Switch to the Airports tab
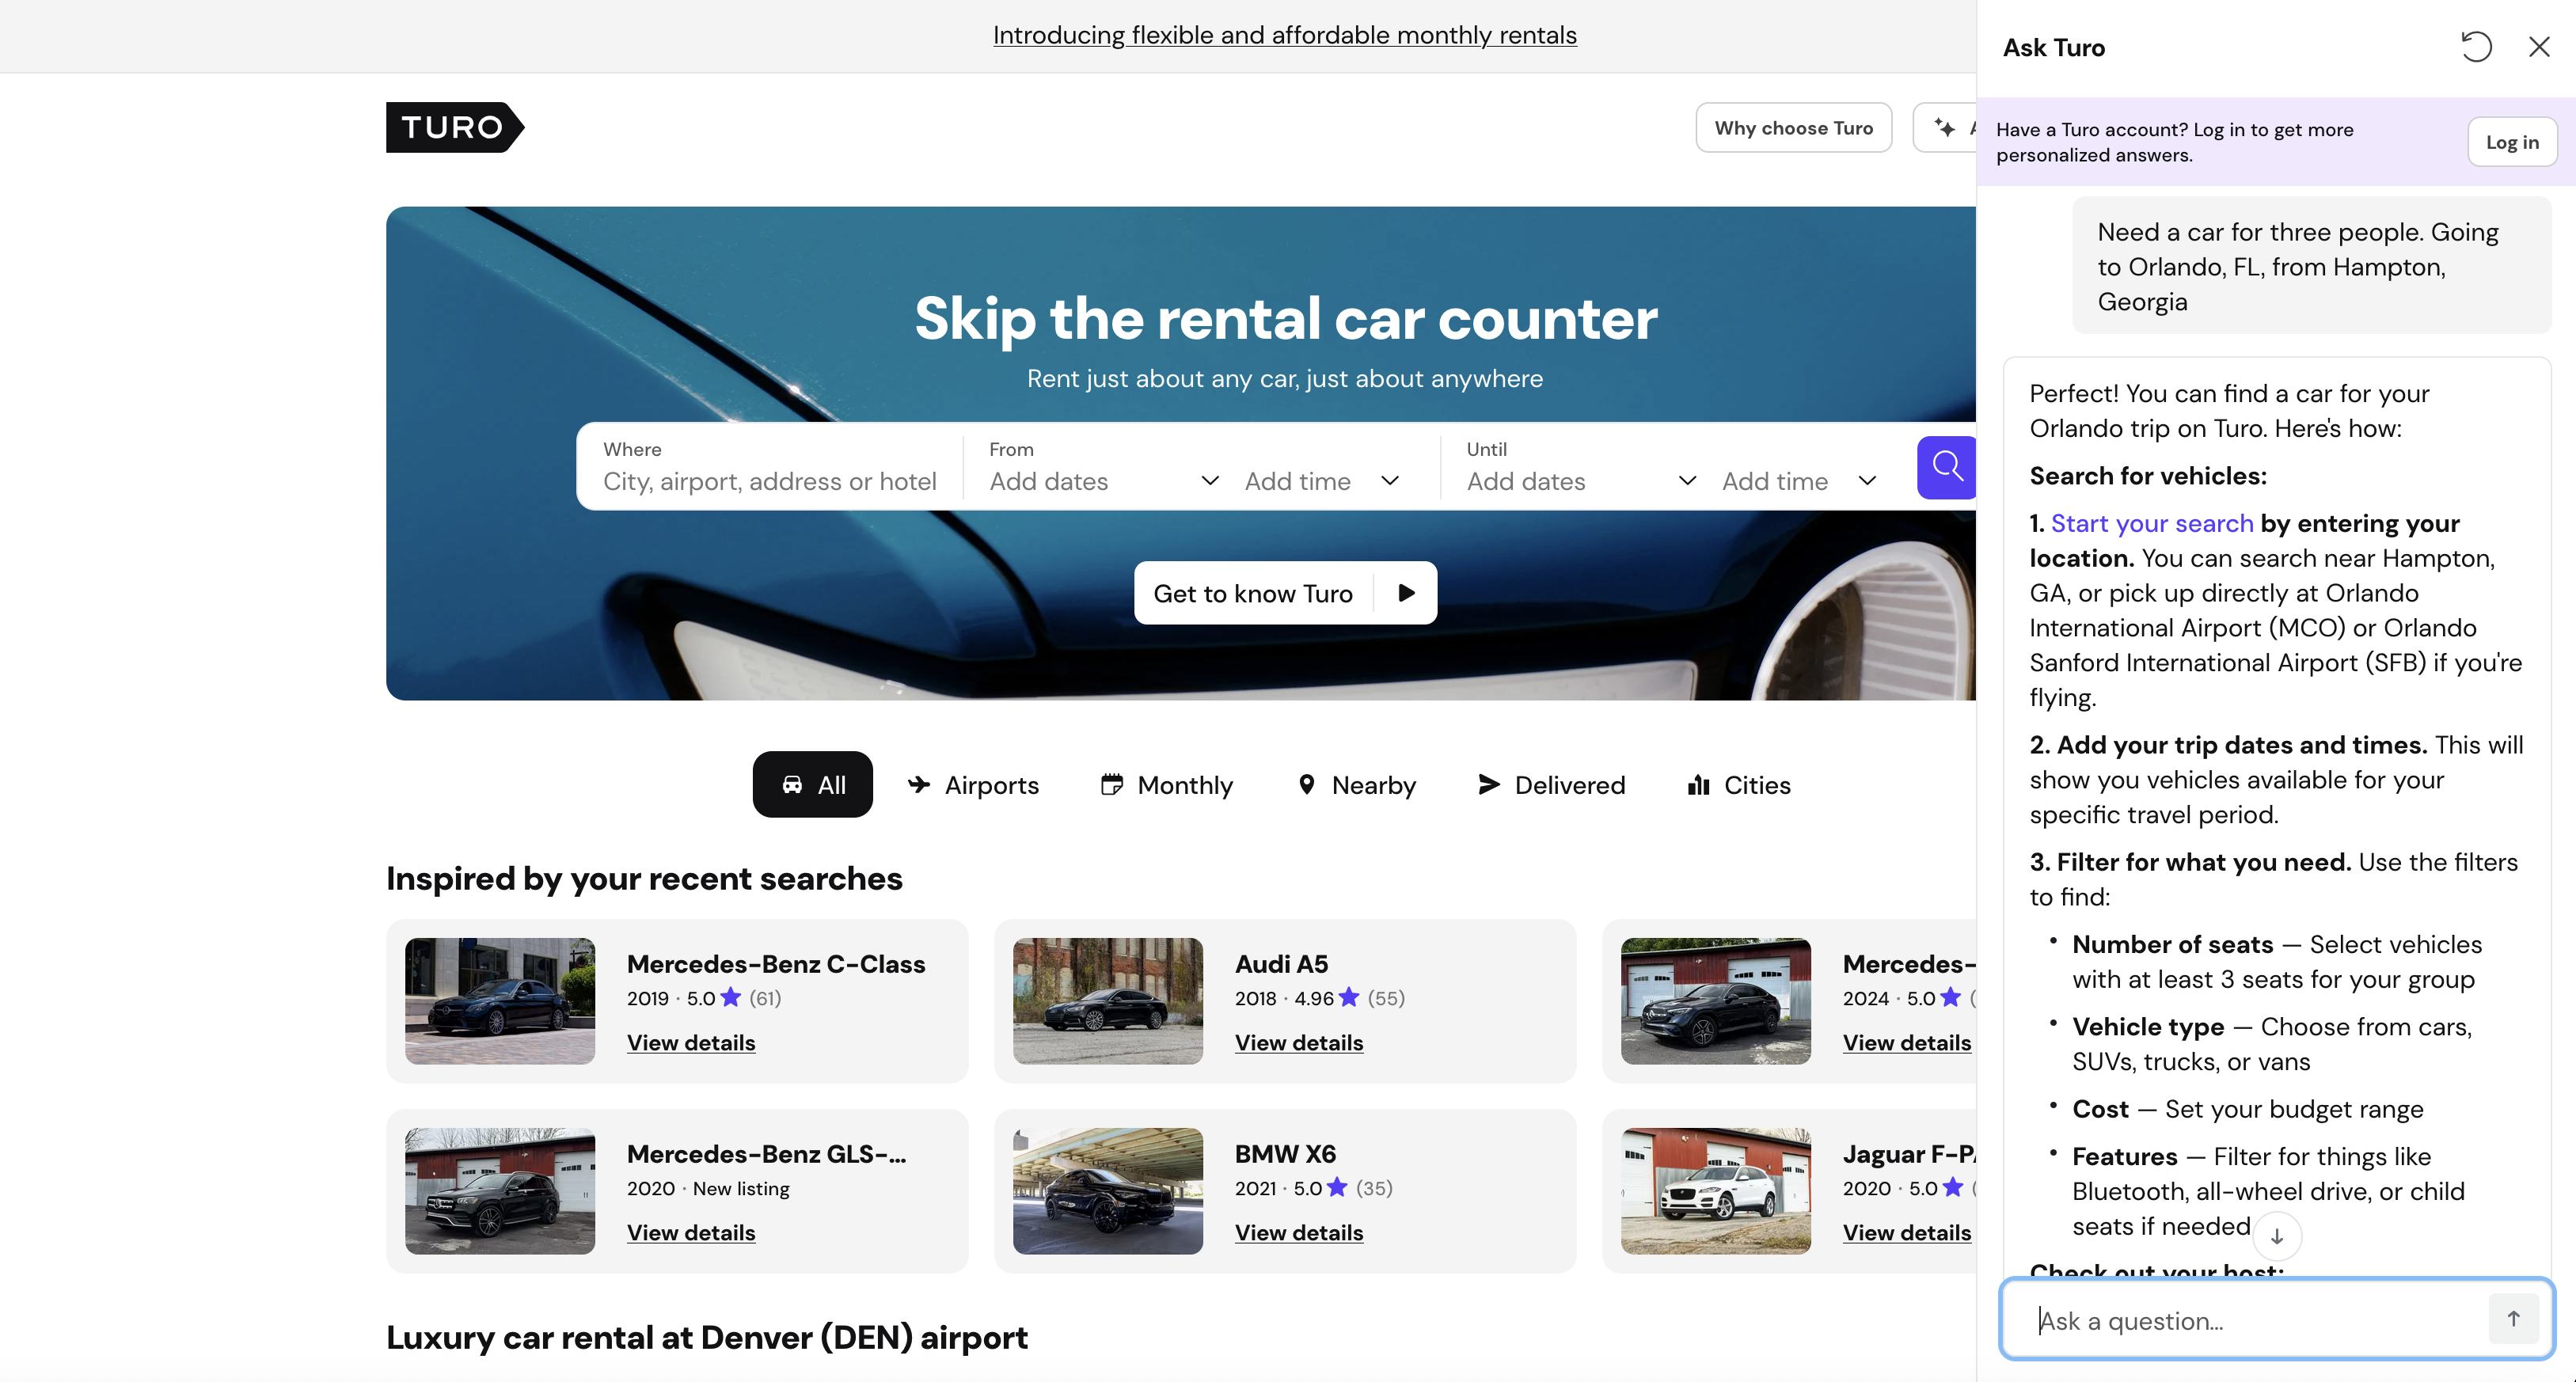This screenshot has width=2576, height=1382. pyautogui.click(x=973, y=785)
